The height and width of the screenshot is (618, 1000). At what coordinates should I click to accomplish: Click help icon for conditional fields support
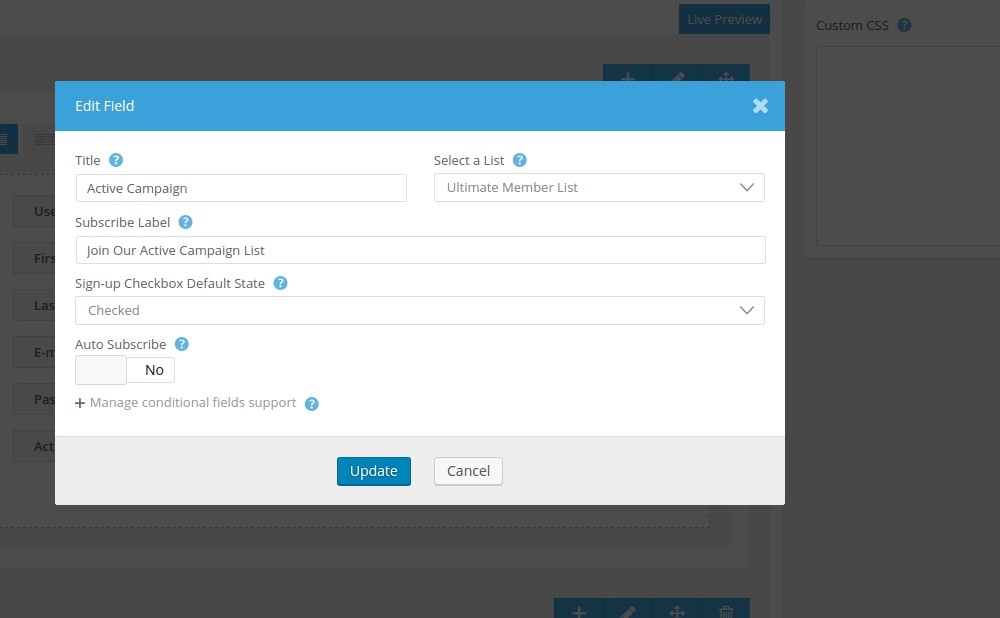pos(311,404)
